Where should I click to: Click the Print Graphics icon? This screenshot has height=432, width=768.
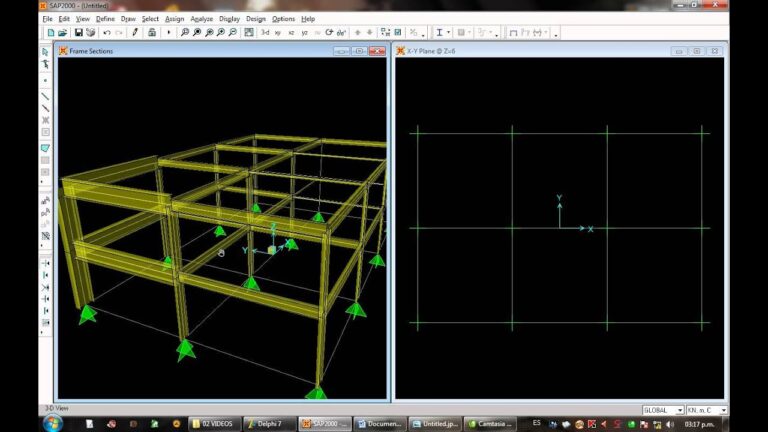[x=91, y=33]
